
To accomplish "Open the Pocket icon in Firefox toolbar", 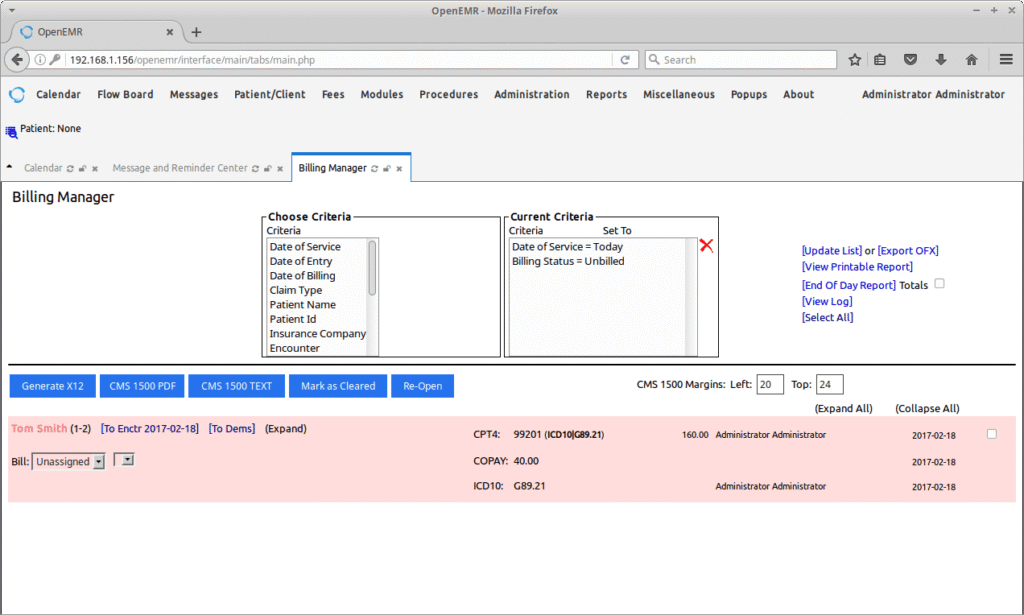I will (x=910, y=59).
